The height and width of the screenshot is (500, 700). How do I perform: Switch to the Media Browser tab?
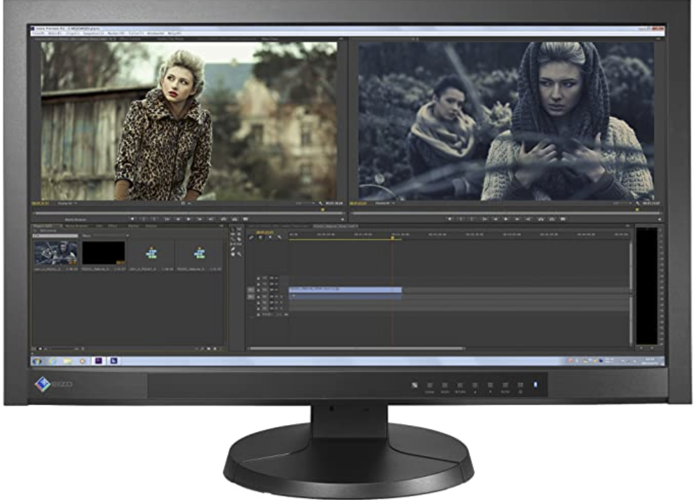(78, 228)
